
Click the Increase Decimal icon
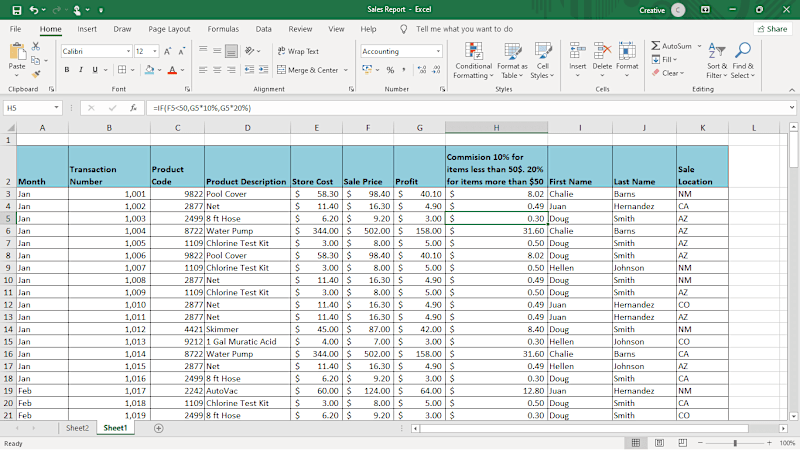(x=421, y=69)
